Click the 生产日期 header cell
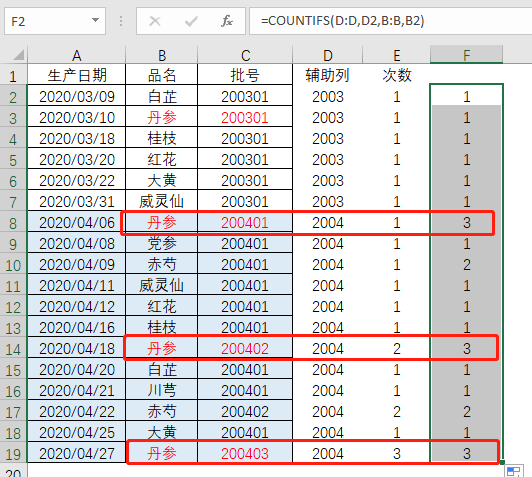 coord(77,75)
